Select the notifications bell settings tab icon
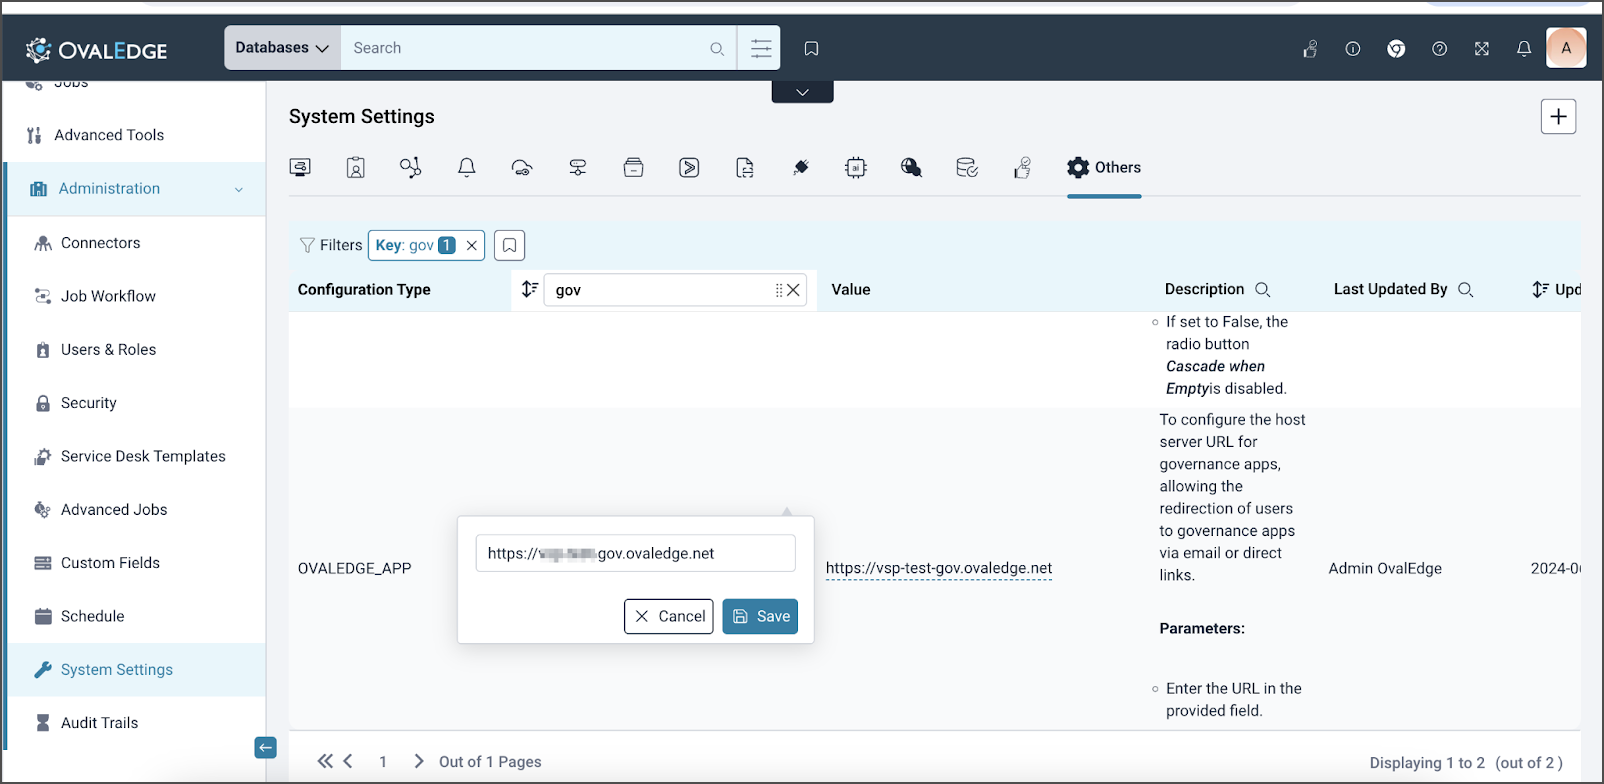 [x=466, y=168]
